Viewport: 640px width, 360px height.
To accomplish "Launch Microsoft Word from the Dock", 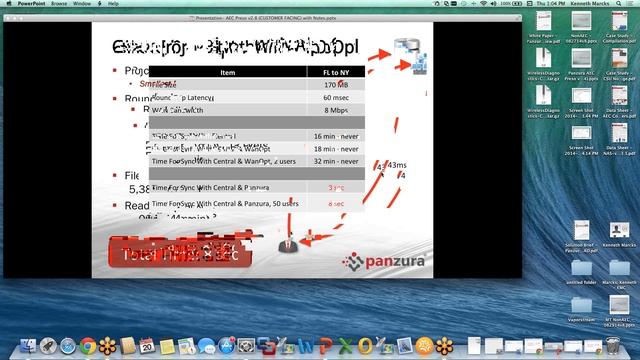I will click(306, 346).
